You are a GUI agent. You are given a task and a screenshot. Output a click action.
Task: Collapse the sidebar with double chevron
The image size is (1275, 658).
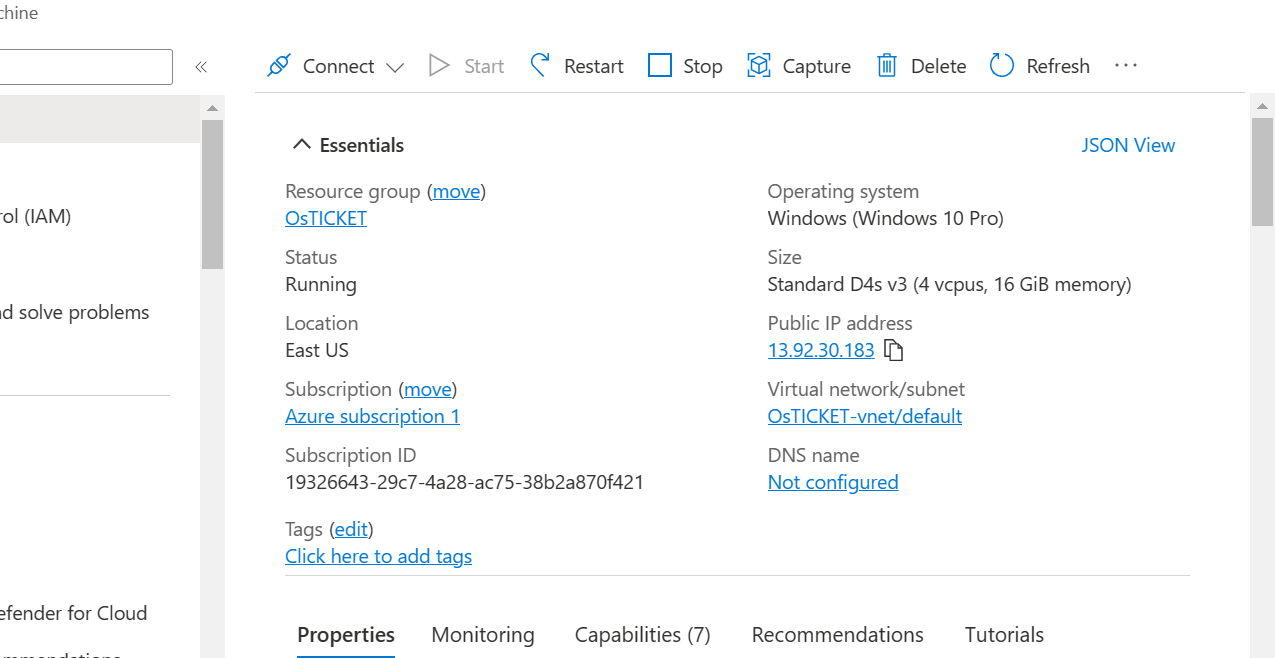201,67
